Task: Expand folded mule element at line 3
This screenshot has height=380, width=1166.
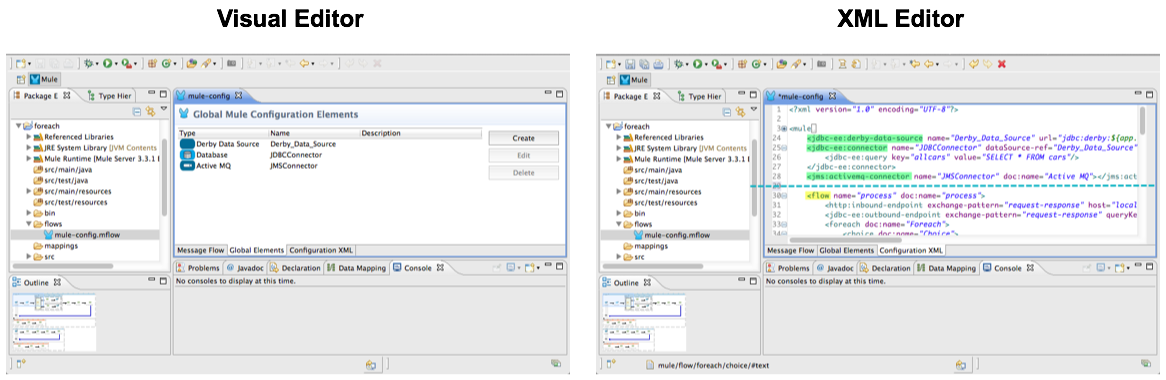Action: coord(784,129)
